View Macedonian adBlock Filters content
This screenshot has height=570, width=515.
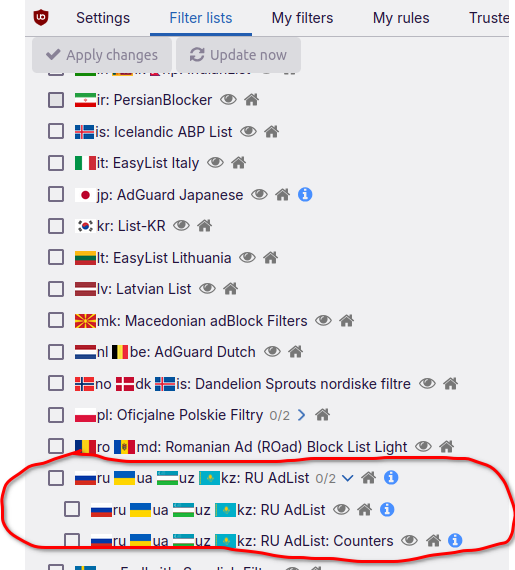click(323, 321)
